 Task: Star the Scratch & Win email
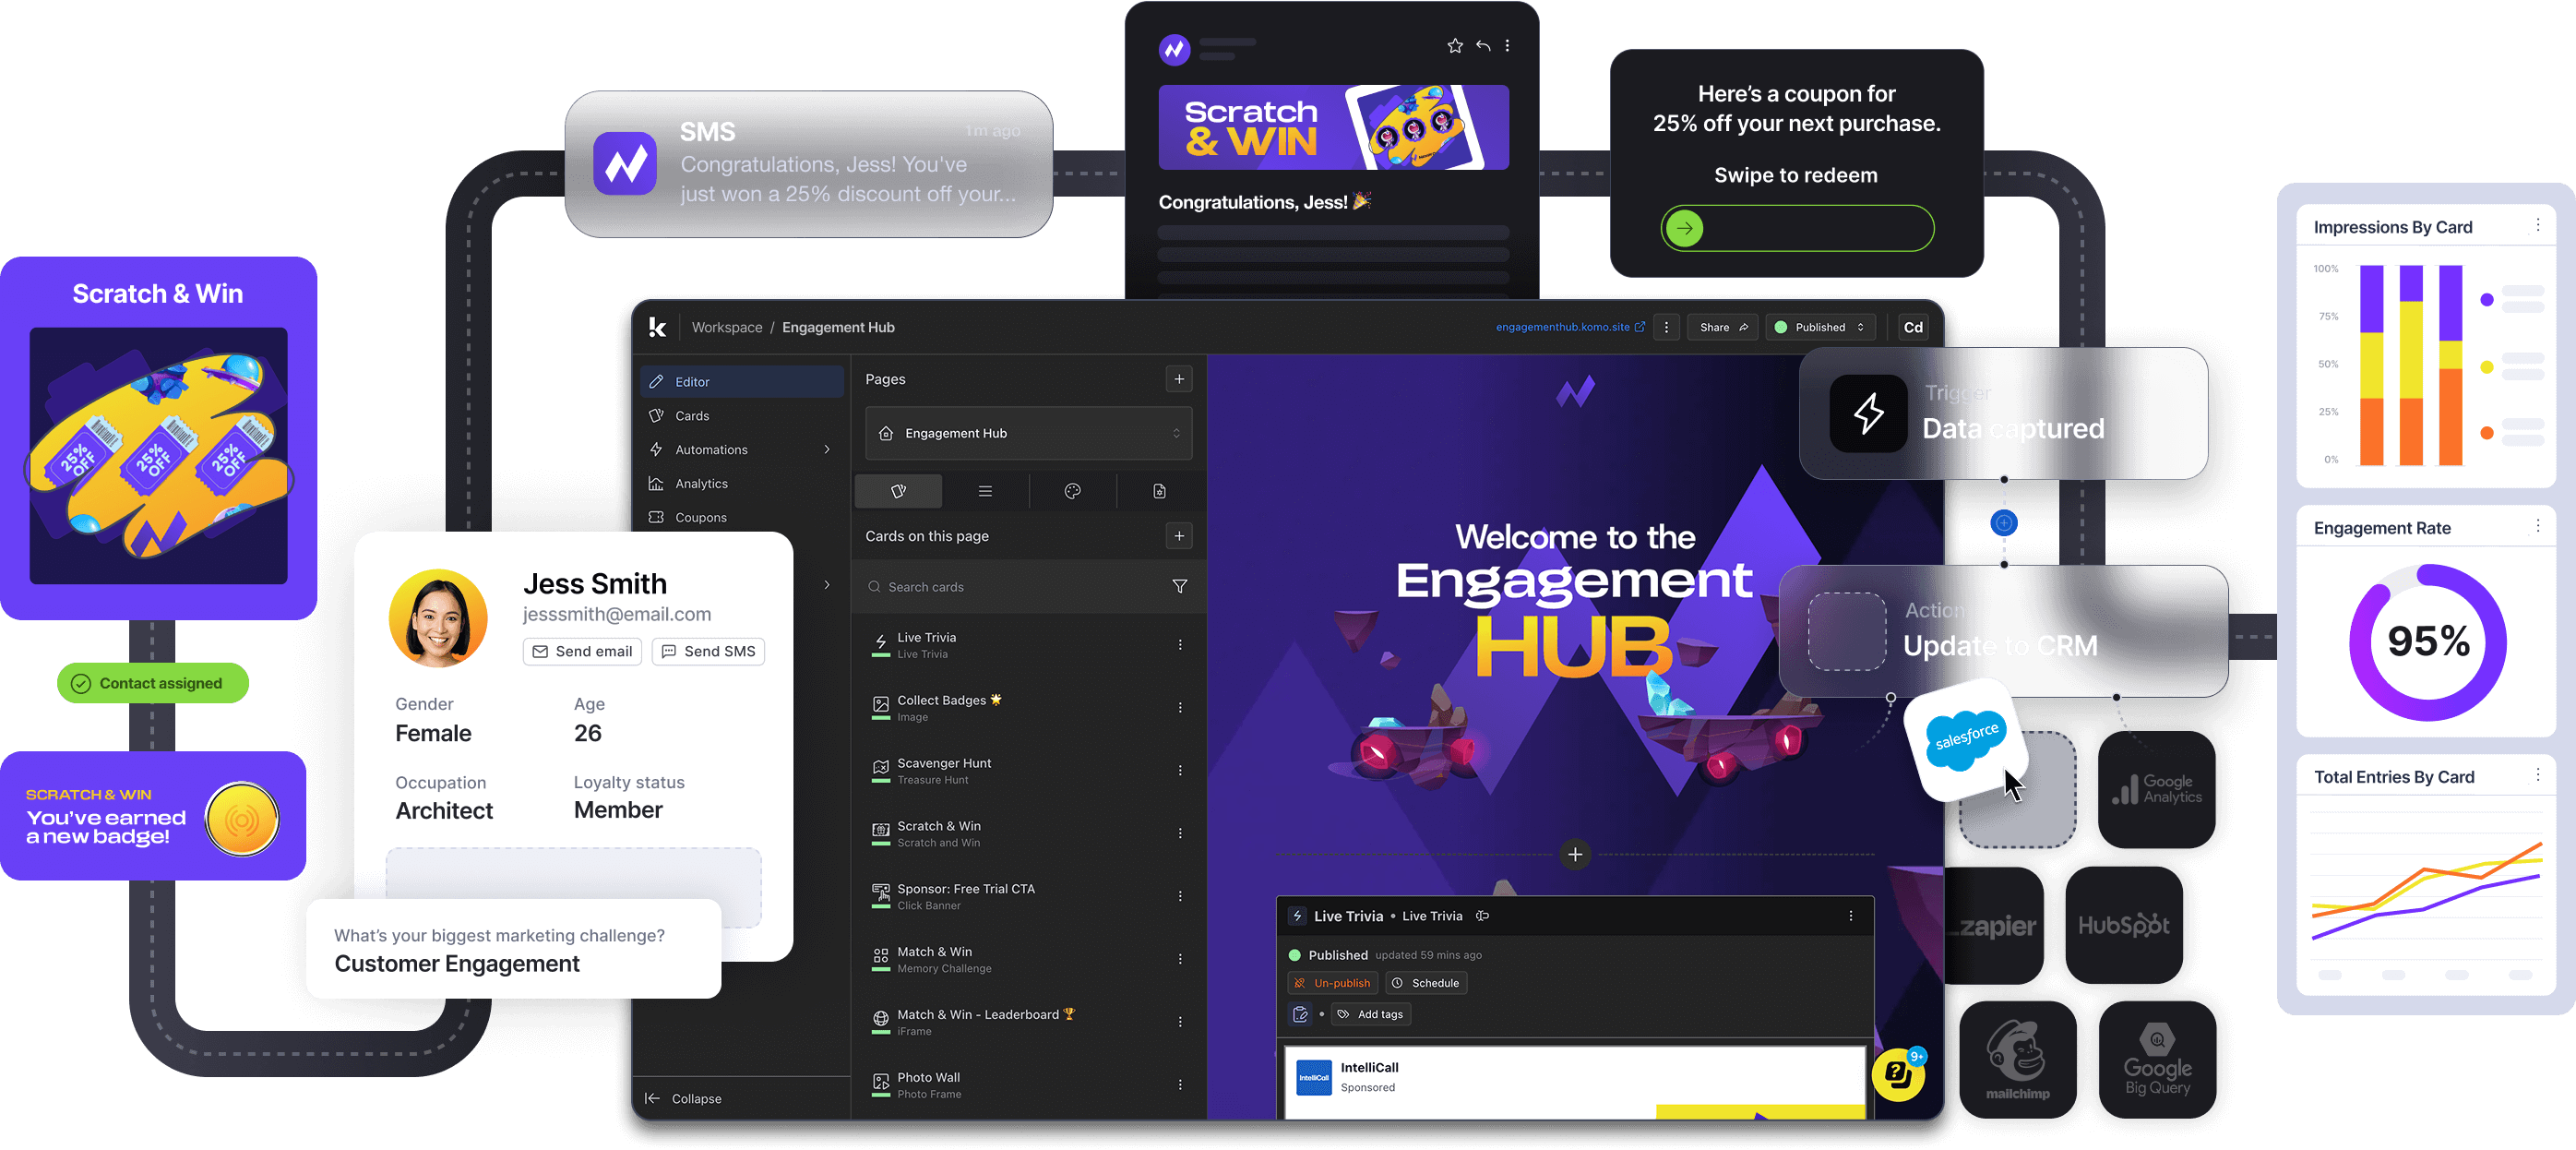1455,46
